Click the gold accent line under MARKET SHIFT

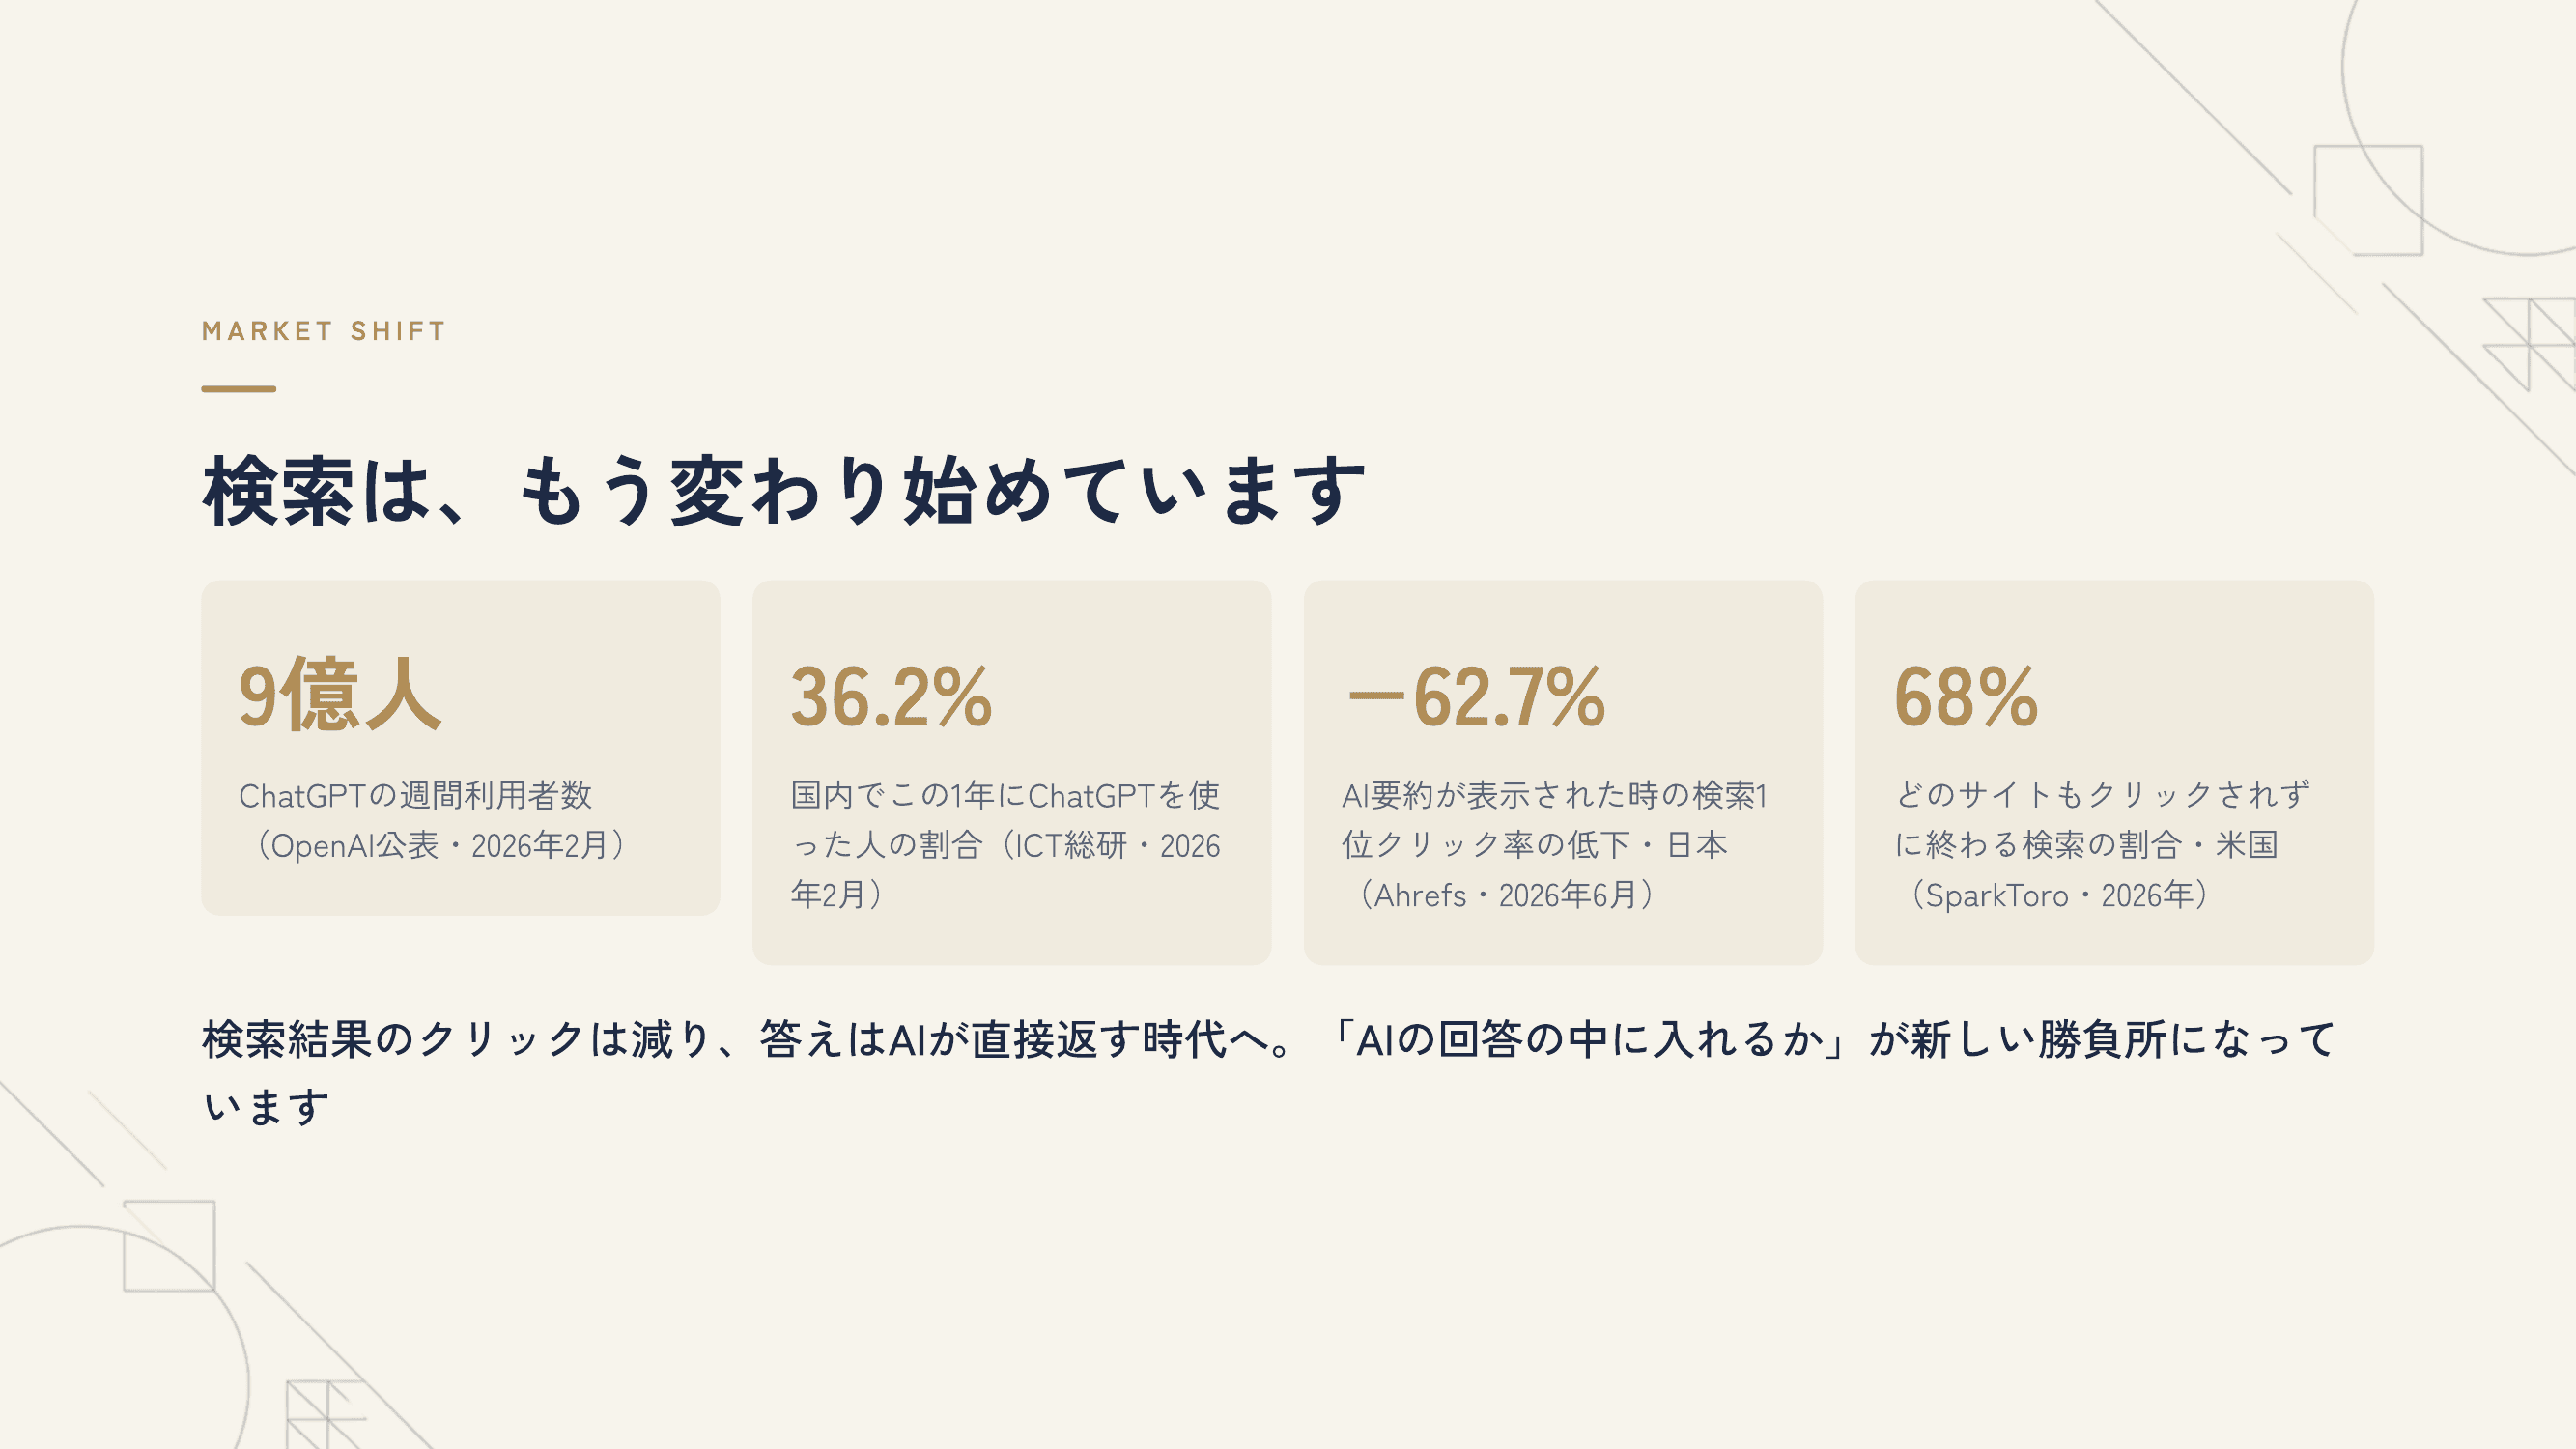click(x=238, y=389)
